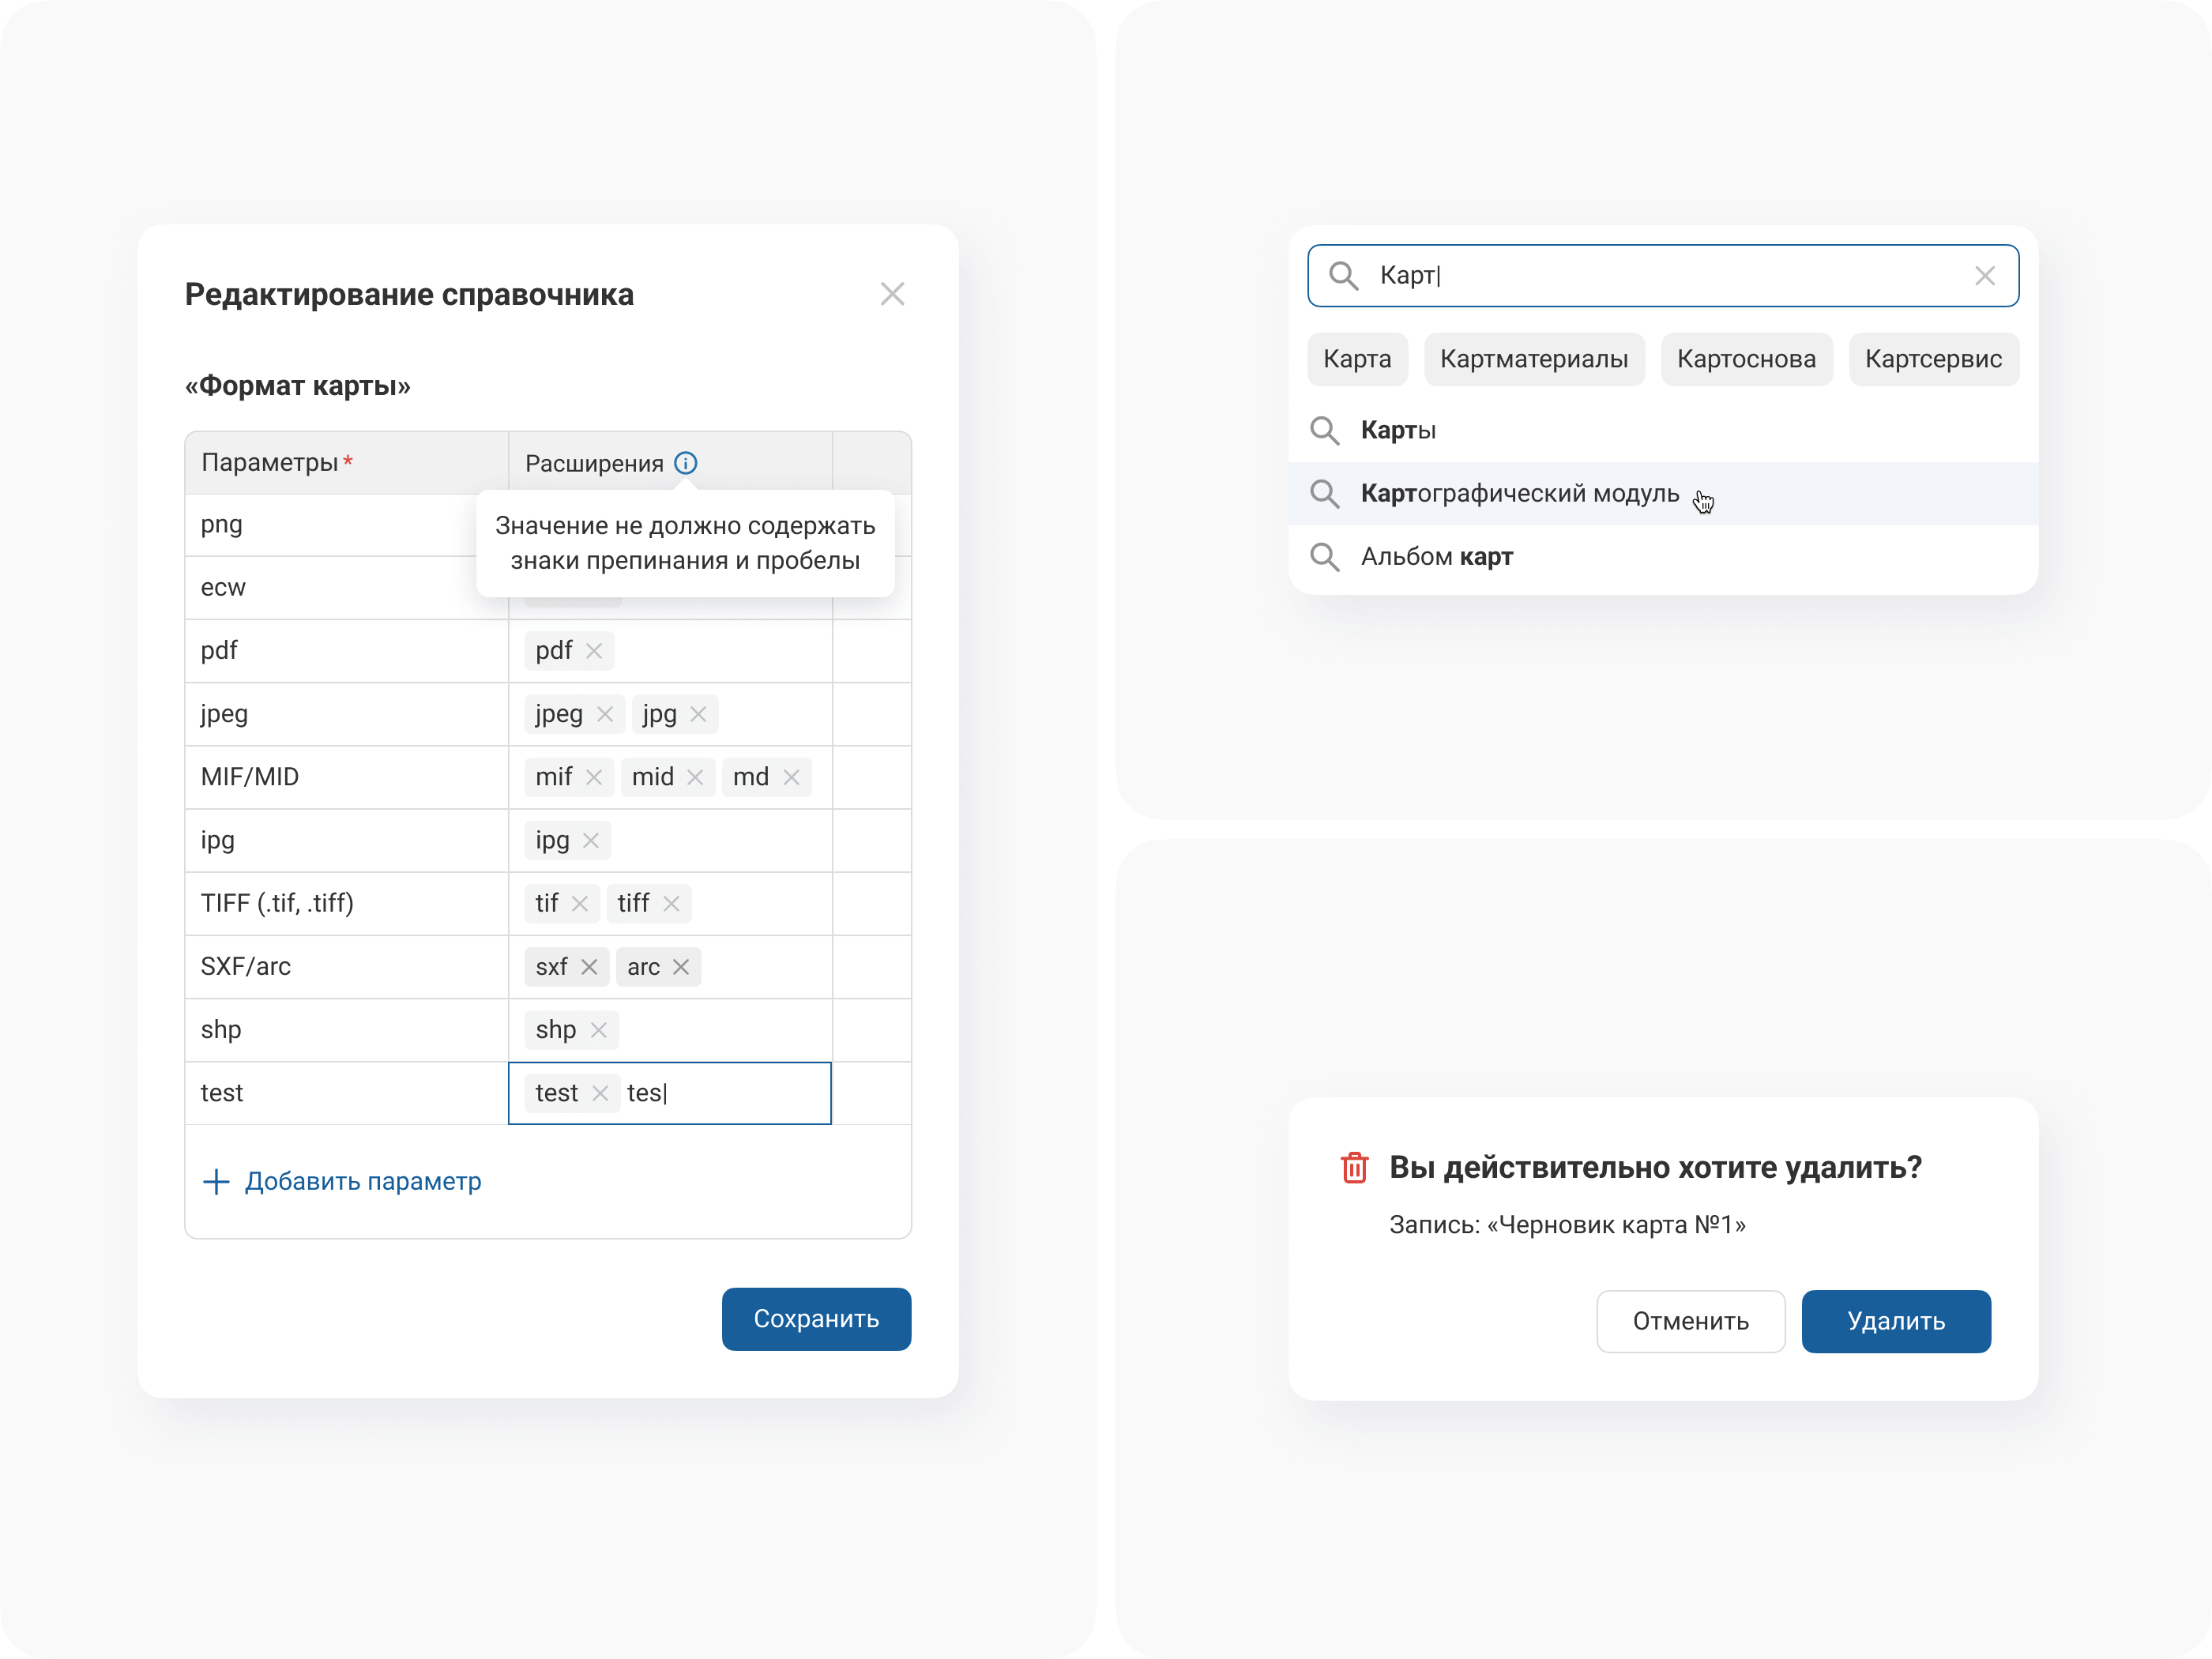
Task: Remove the tiff extension tag
Action: tap(671, 904)
